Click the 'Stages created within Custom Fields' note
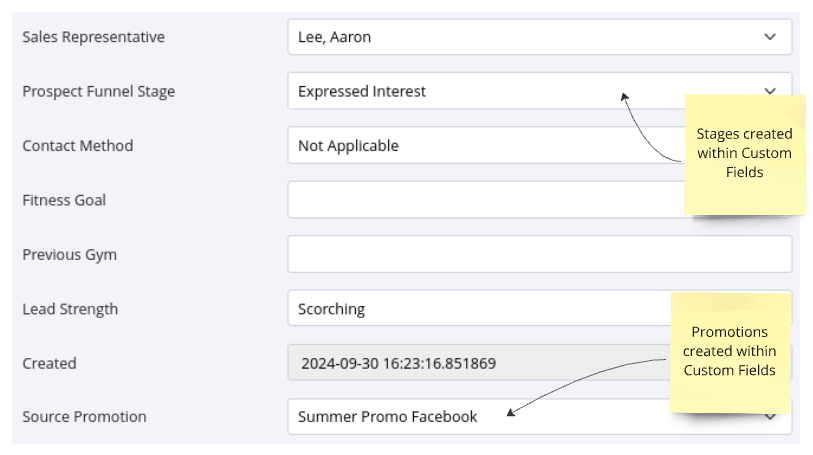813x455 pixels. [744, 153]
